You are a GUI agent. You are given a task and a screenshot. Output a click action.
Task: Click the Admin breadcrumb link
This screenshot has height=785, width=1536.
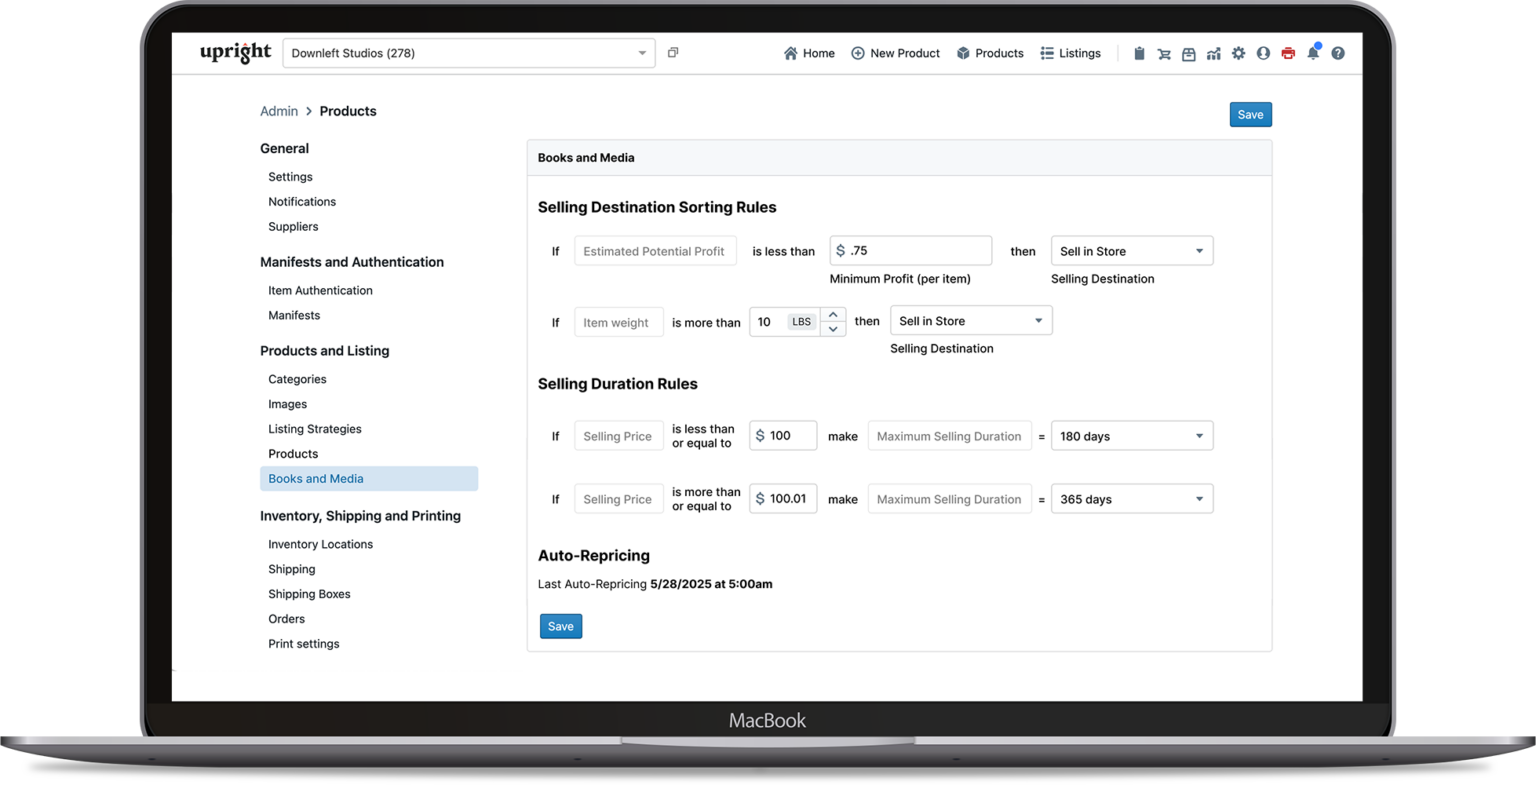[279, 111]
